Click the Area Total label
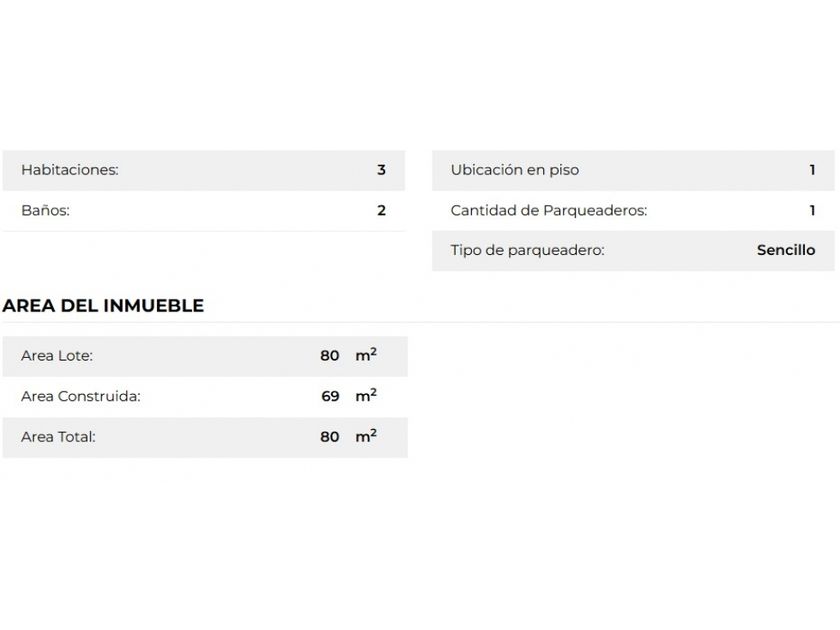The width and height of the screenshot is (840, 630). click(x=58, y=437)
